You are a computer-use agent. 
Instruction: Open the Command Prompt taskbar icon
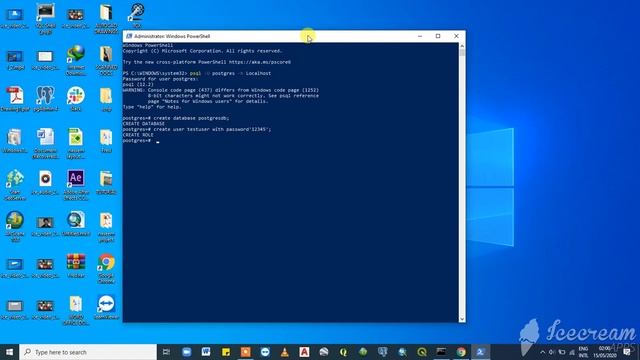441,352
